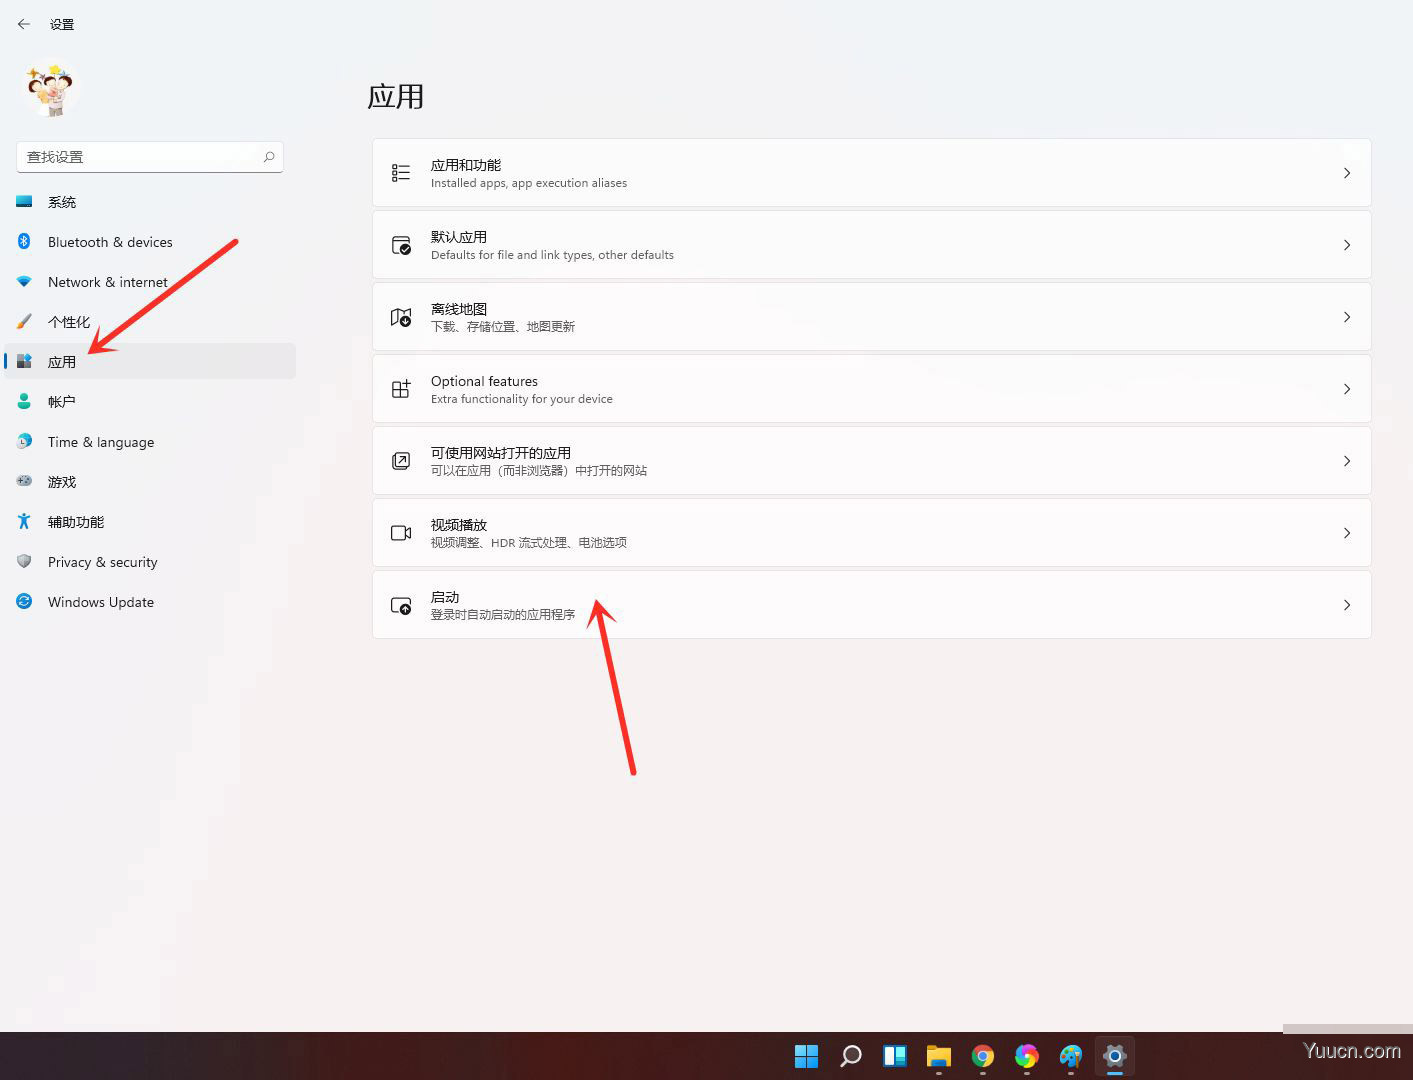Viewport: 1413px width, 1080px height.
Task: Click the Network & internet Wi-Fi icon
Action: [x=24, y=282]
